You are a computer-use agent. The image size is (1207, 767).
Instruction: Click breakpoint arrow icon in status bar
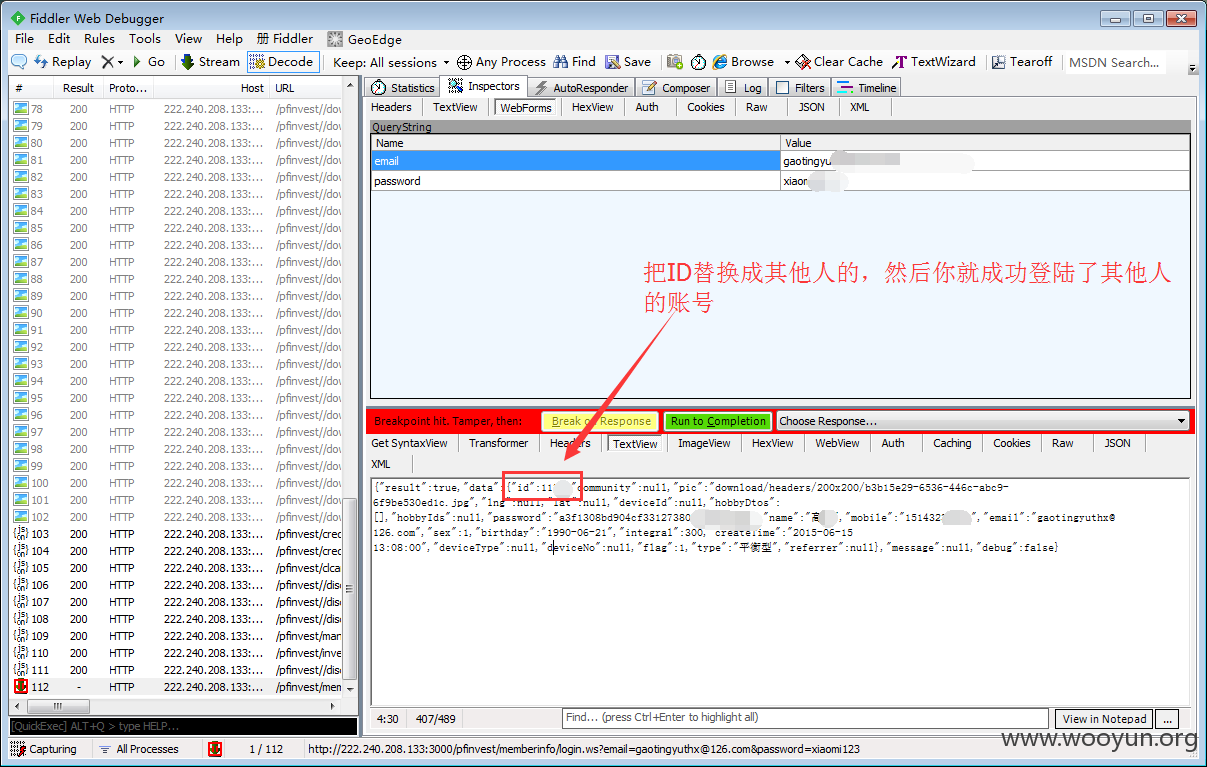pyautogui.click(x=215, y=749)
